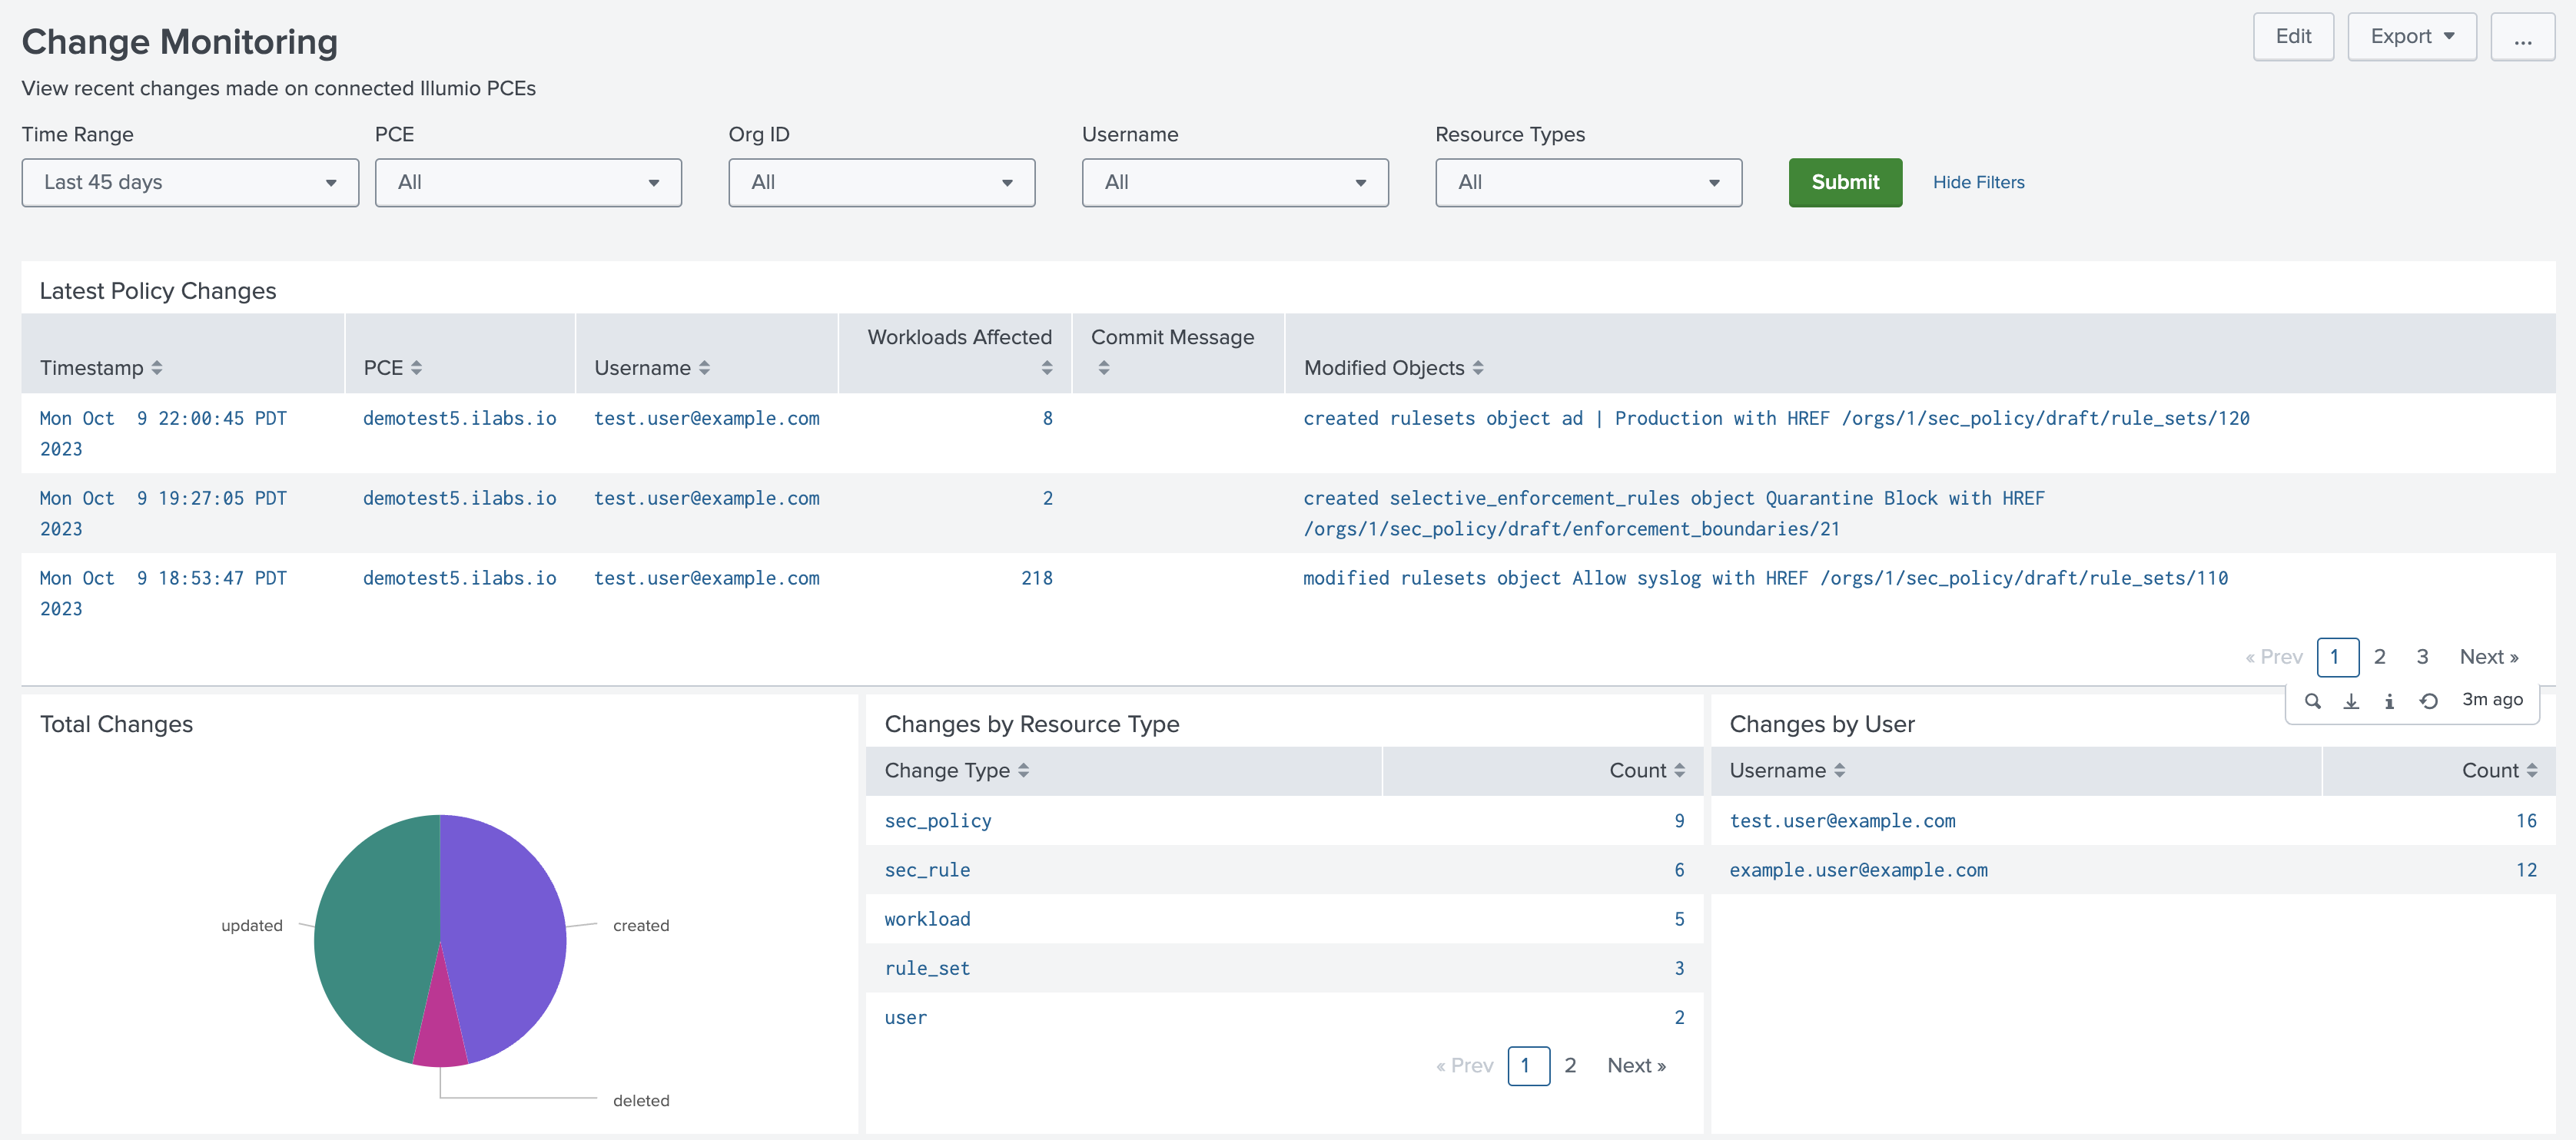Click the Edit dashboard button
The width and height of the screenshot is (2576, 1140).
2293,37
